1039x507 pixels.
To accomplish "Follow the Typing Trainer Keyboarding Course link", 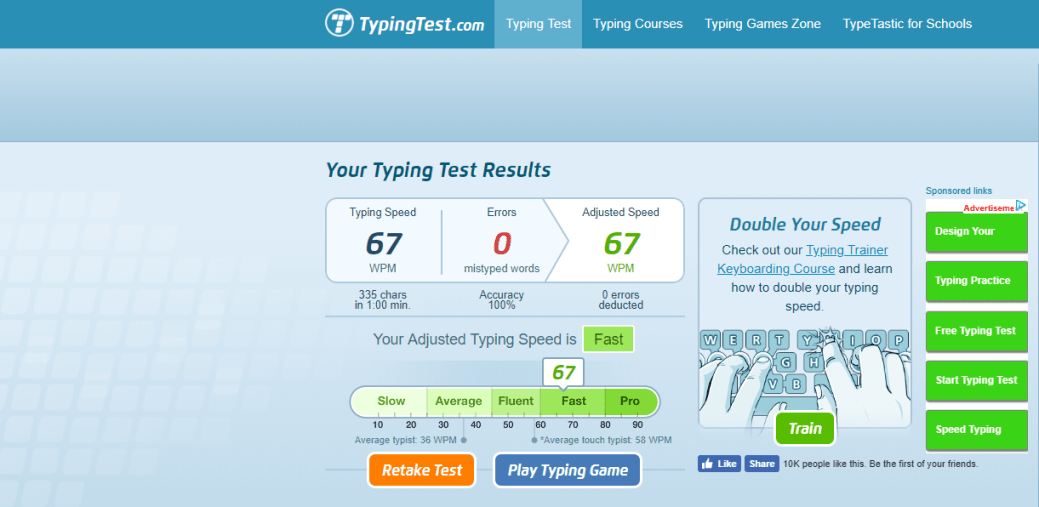I will pyautogui.click(x=802, y=259).
